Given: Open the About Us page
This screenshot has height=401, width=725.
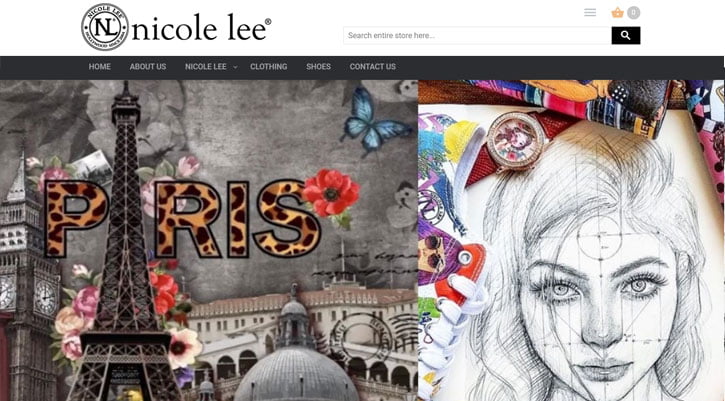Looking at the screenshot, I should point(148,67).
